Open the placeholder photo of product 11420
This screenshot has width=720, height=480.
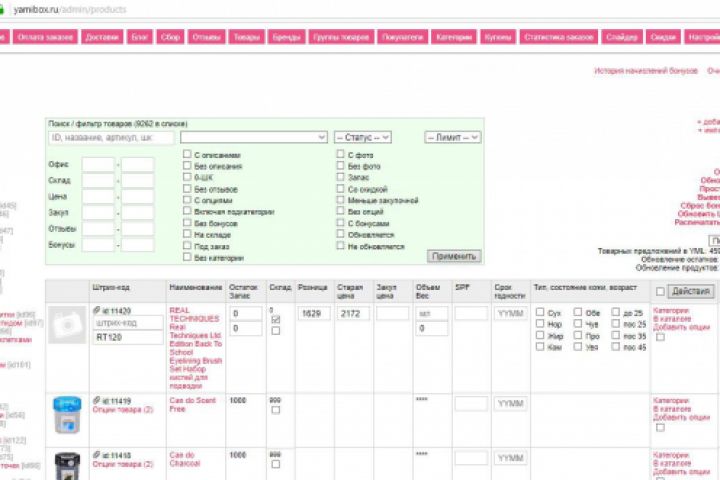[x=67, y=325]
